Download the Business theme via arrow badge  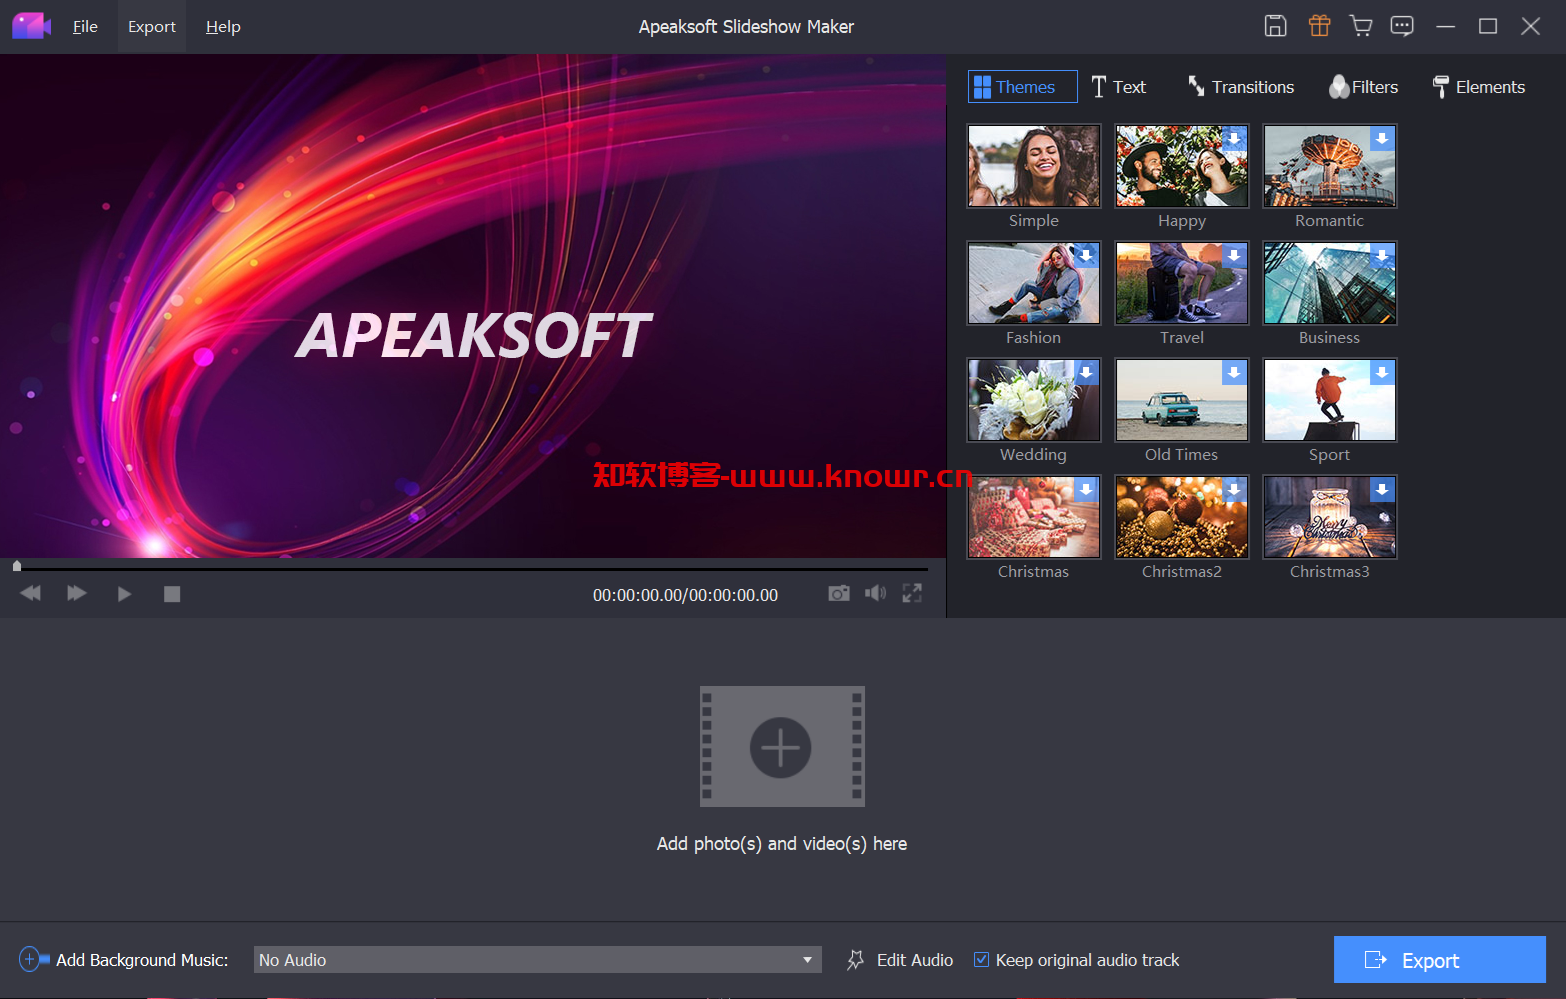click(x=1382, y=255)
